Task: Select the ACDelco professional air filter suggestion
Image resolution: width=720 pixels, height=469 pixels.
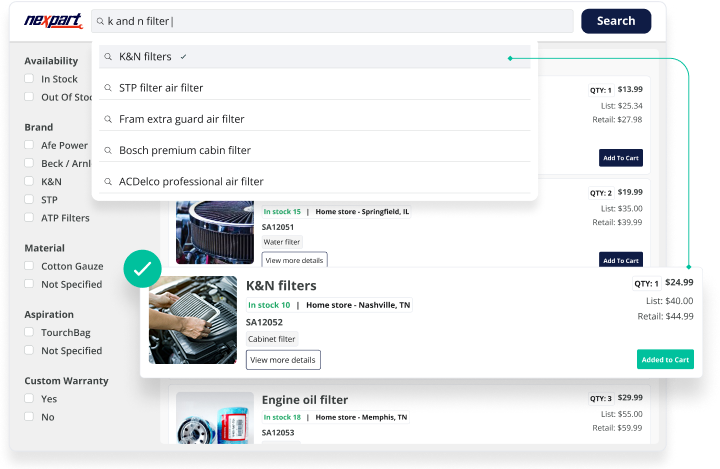Action: 315,181
